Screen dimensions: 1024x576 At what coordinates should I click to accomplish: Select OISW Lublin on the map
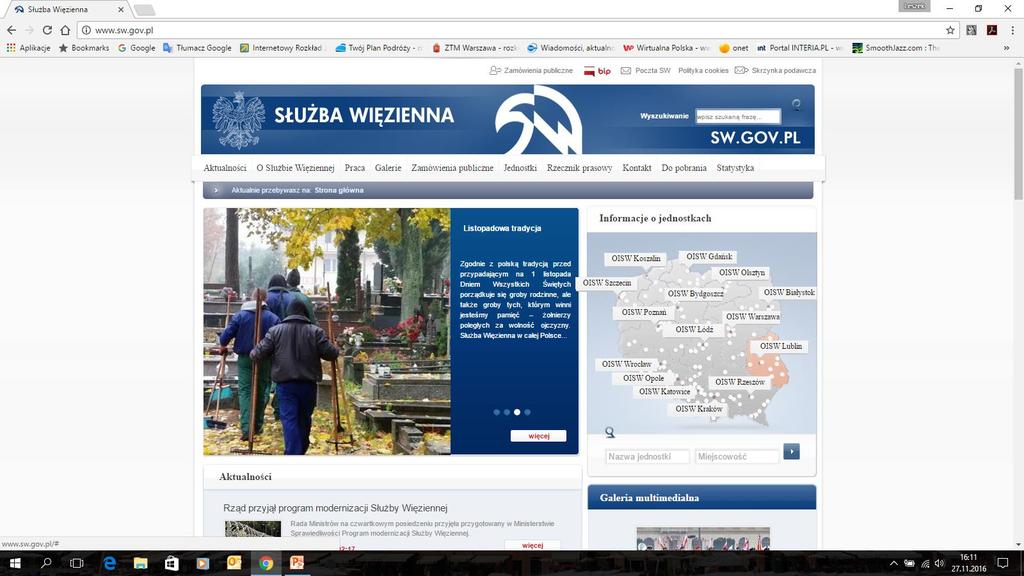point(780,346)
